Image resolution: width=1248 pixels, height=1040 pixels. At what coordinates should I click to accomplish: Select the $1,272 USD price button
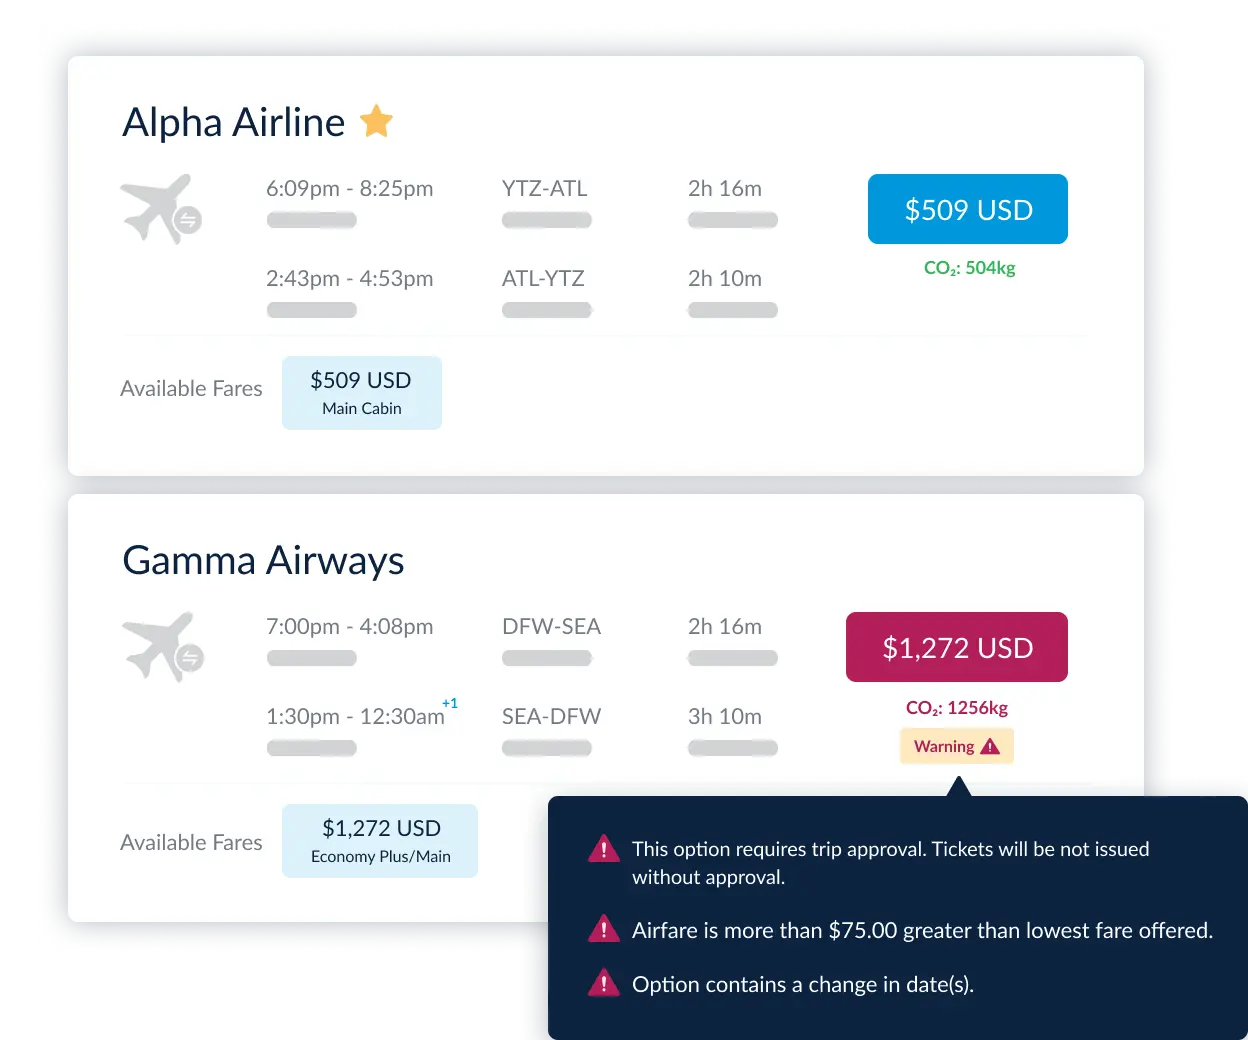tap(957, 647)
